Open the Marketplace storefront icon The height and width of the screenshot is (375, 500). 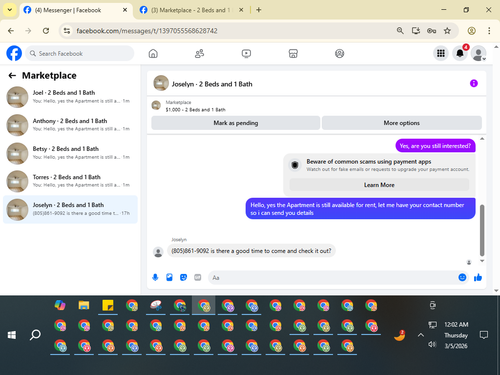coord(293,53)
